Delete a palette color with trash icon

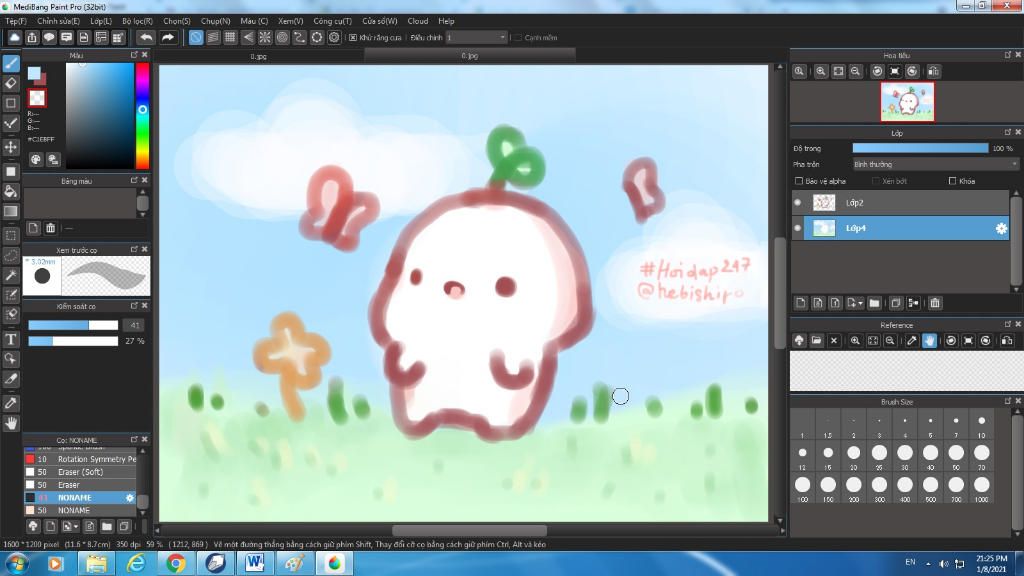[50, 228]
